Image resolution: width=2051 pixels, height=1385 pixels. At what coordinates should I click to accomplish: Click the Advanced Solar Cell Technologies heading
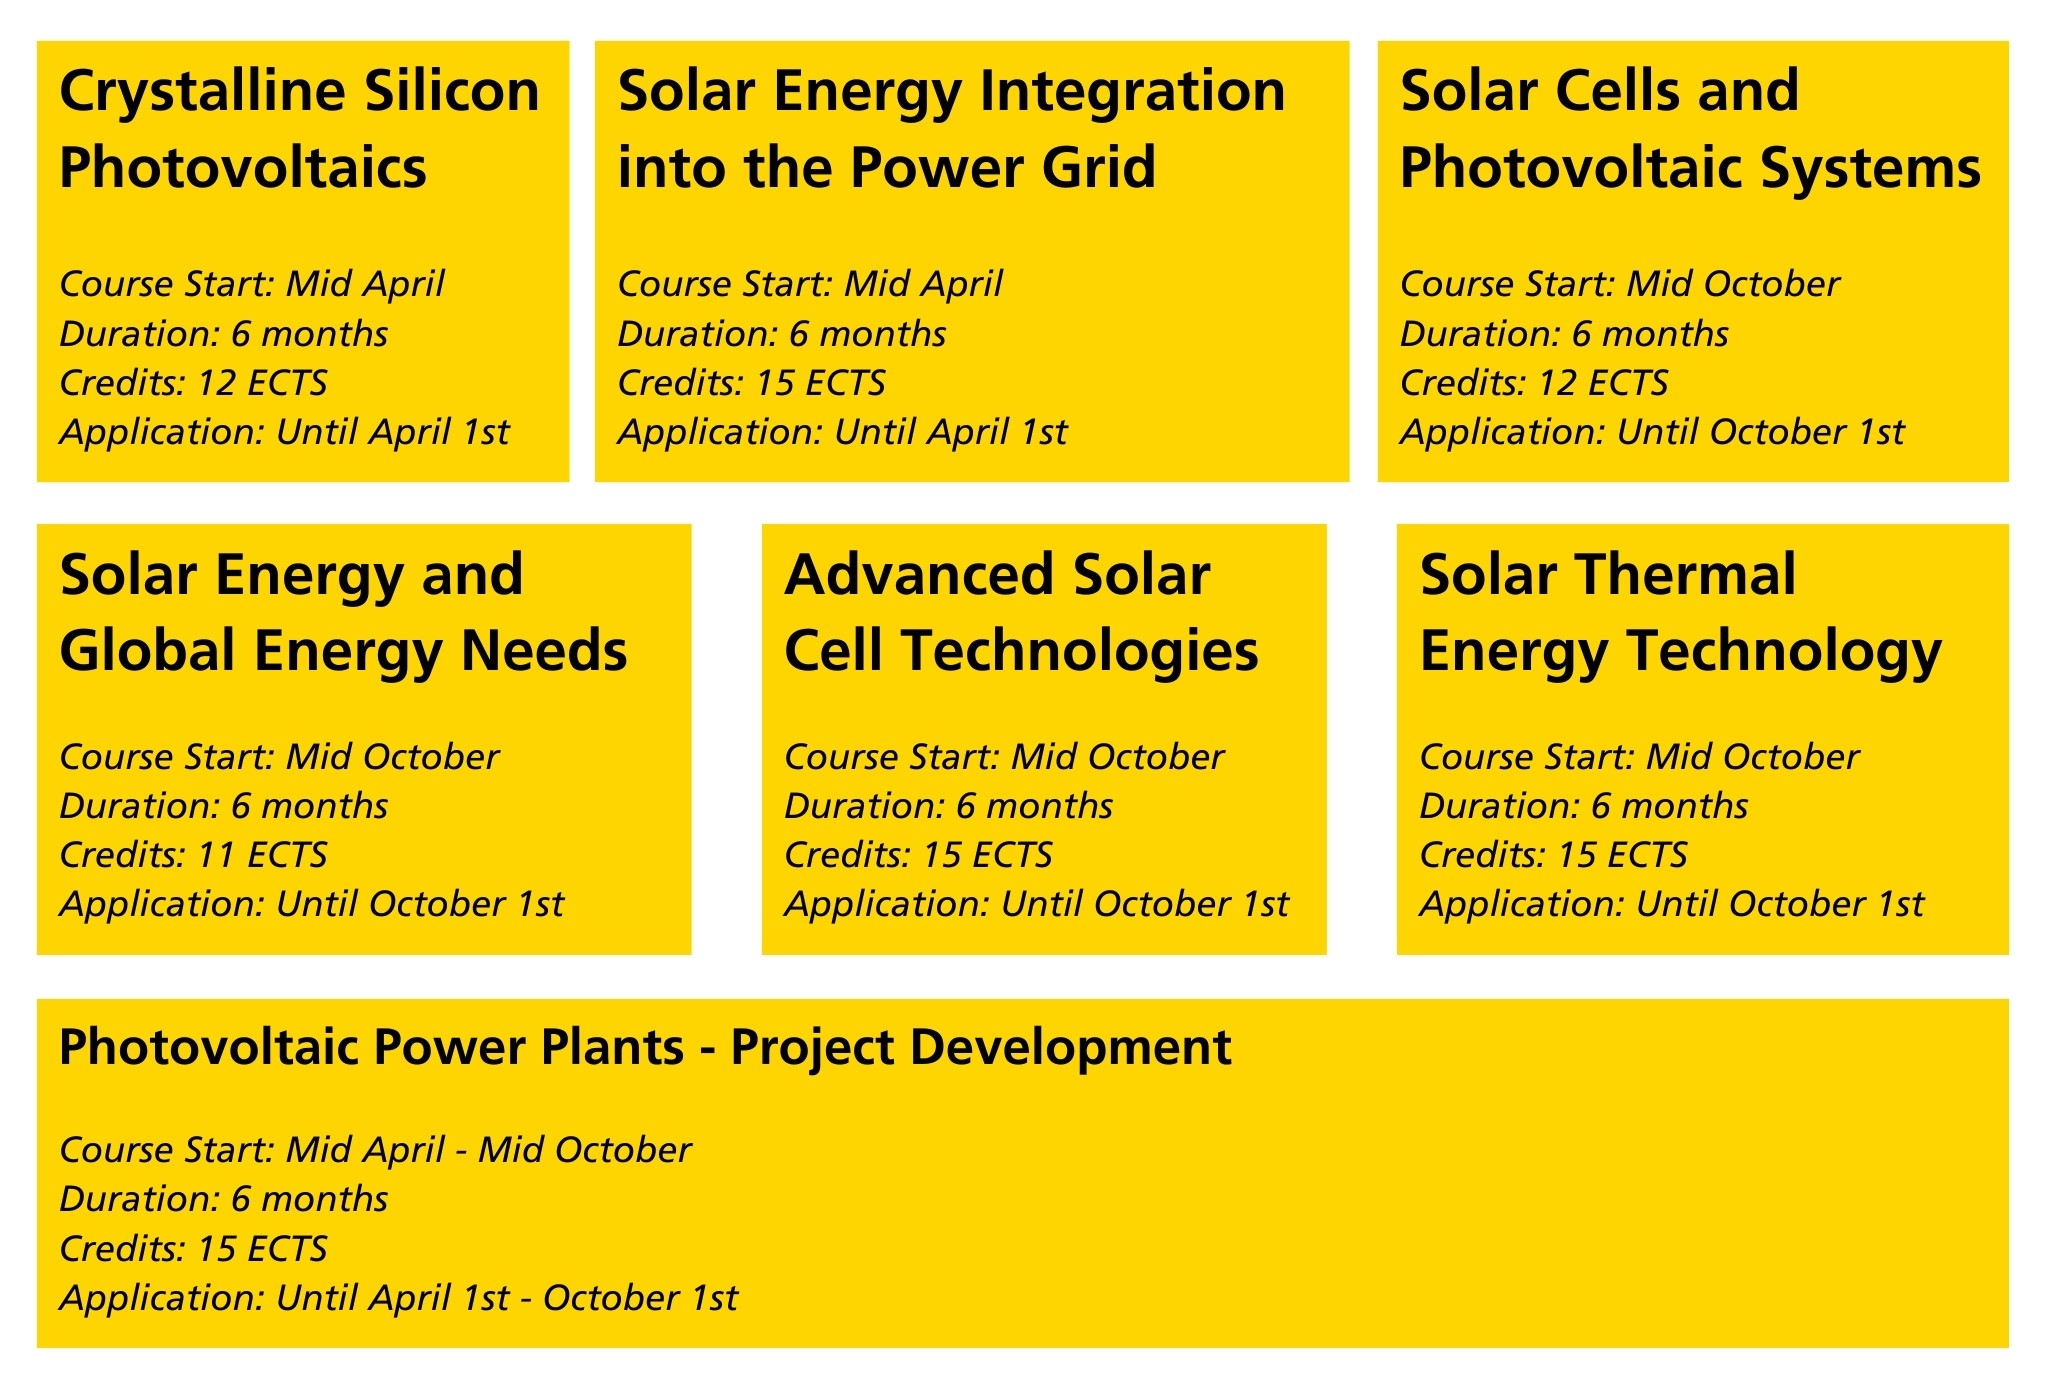click(1020, 612)
